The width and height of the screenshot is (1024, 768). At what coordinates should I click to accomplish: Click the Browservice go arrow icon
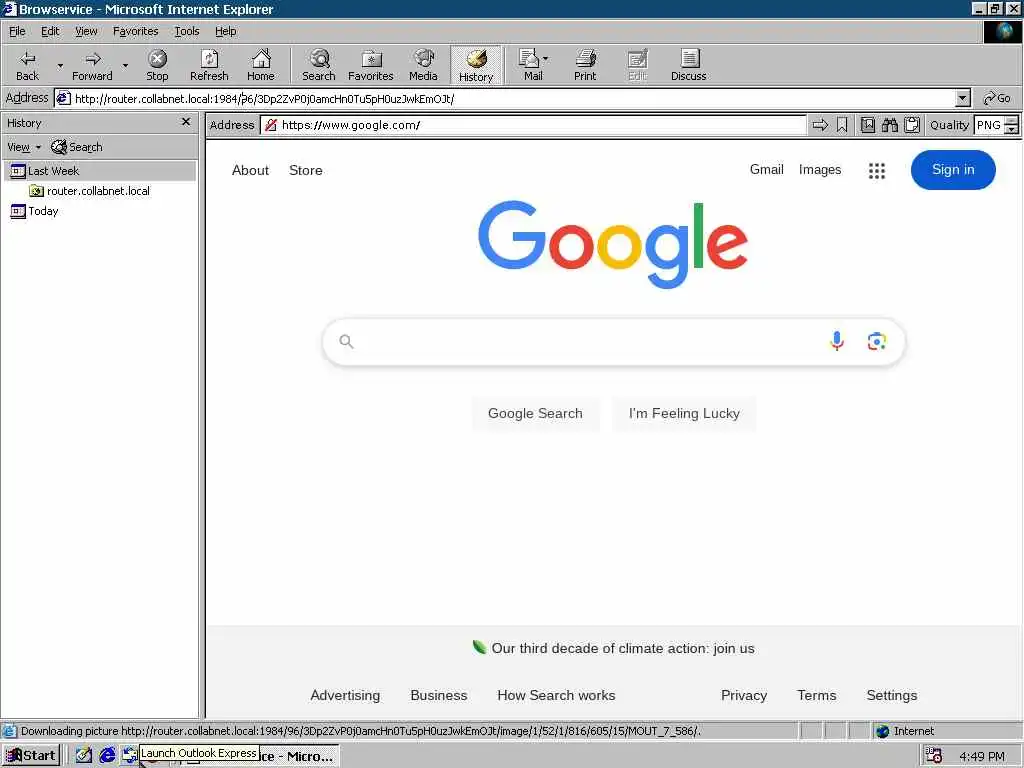(x=820, y=125)
